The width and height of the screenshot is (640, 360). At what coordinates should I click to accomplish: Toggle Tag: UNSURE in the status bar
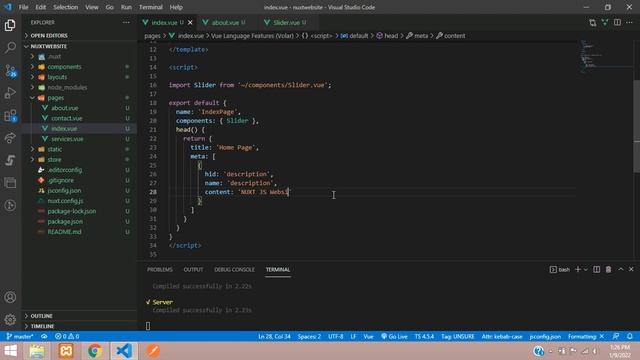point(458,336)
